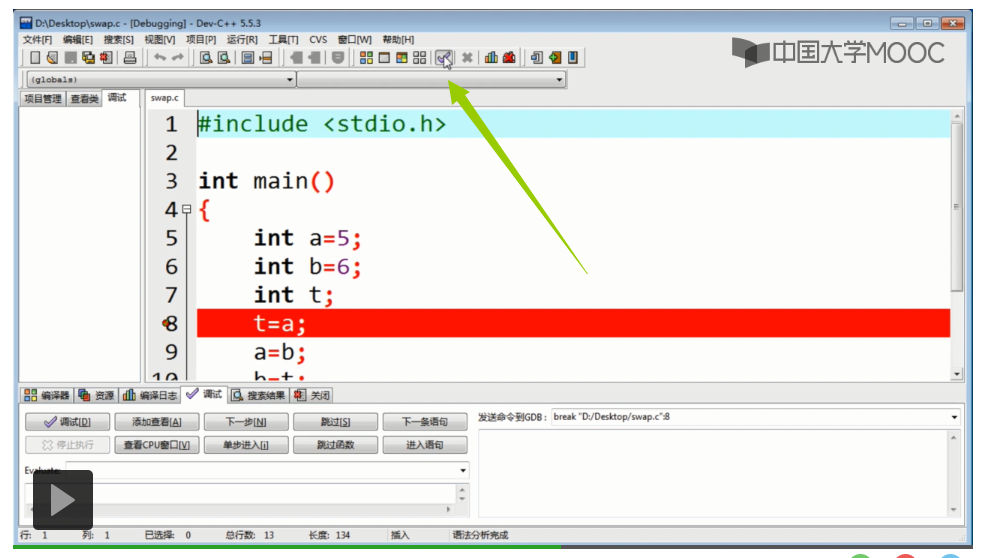This screenshot has width=981, height=558.
Task: Click the Replace icon next to Find
Action: click(223, 58)
